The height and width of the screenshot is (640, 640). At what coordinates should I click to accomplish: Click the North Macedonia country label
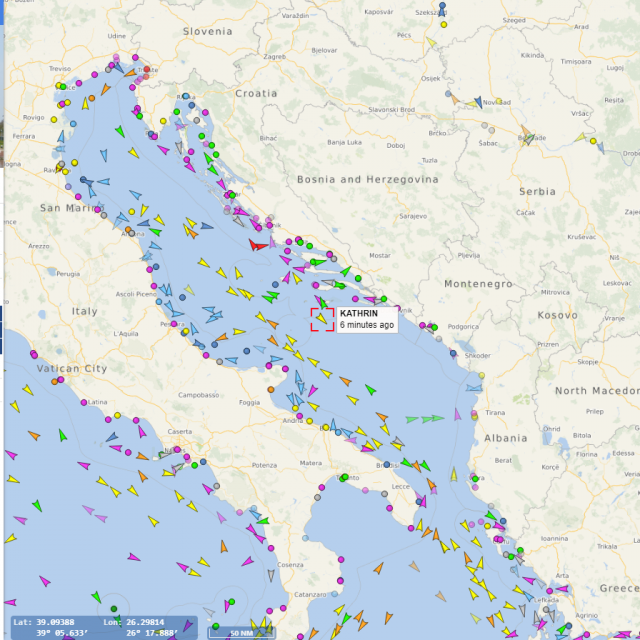597,391
